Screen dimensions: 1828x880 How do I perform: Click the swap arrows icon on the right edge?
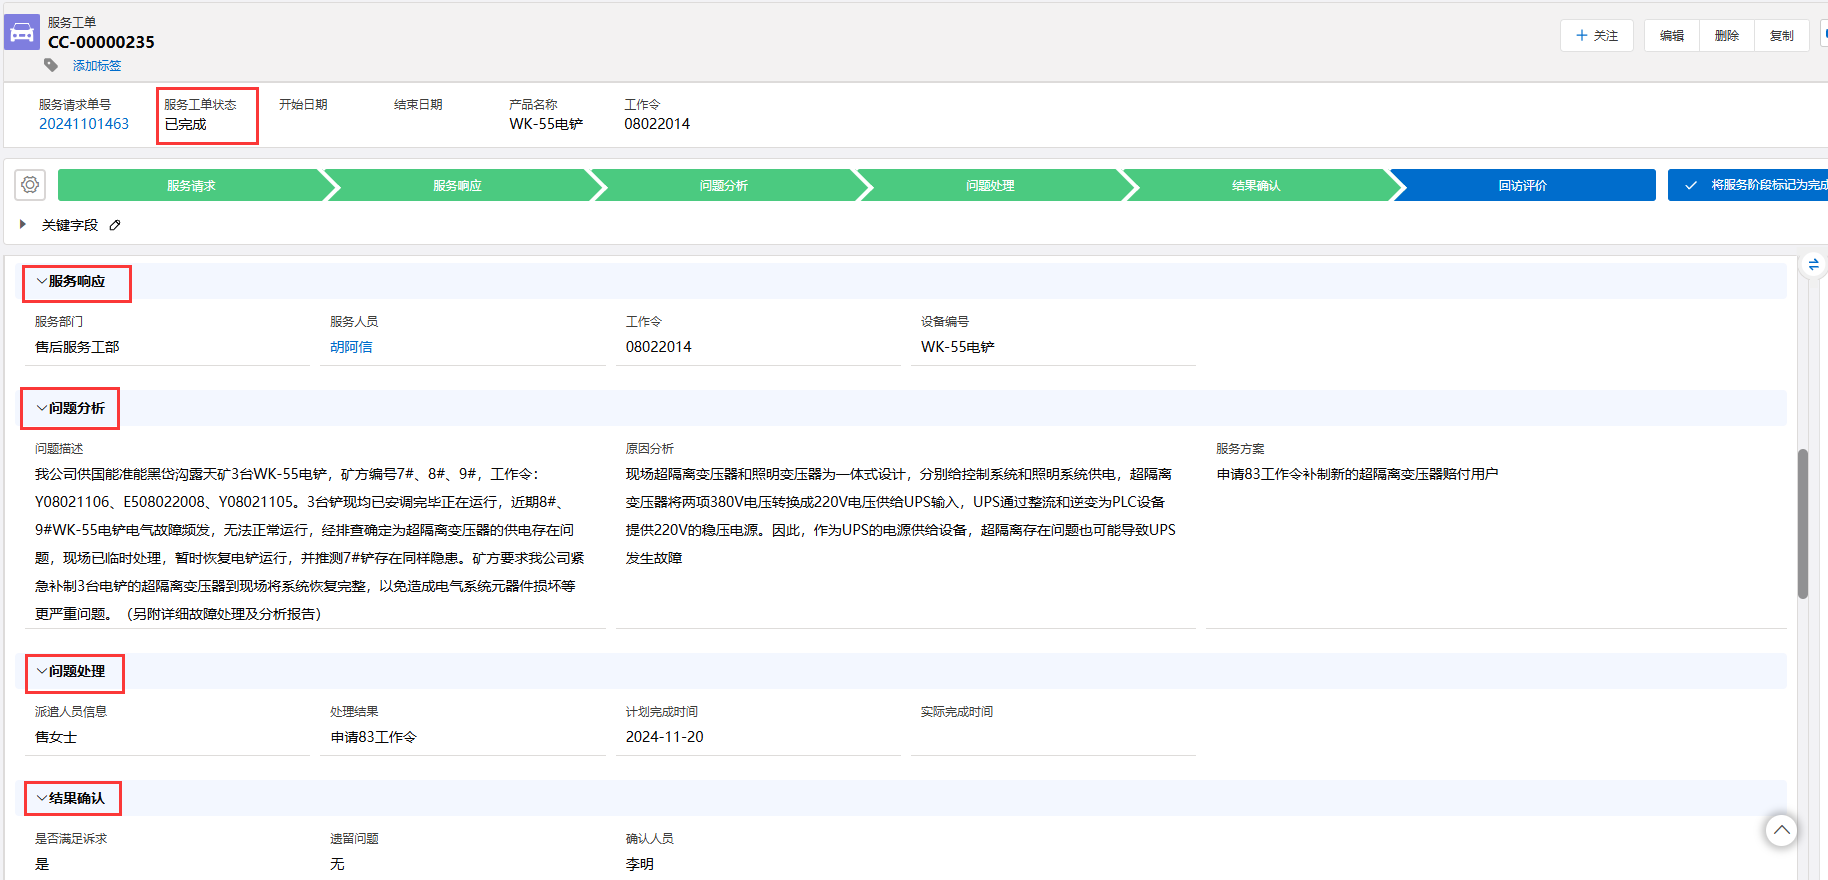(x=1813, y=265)
